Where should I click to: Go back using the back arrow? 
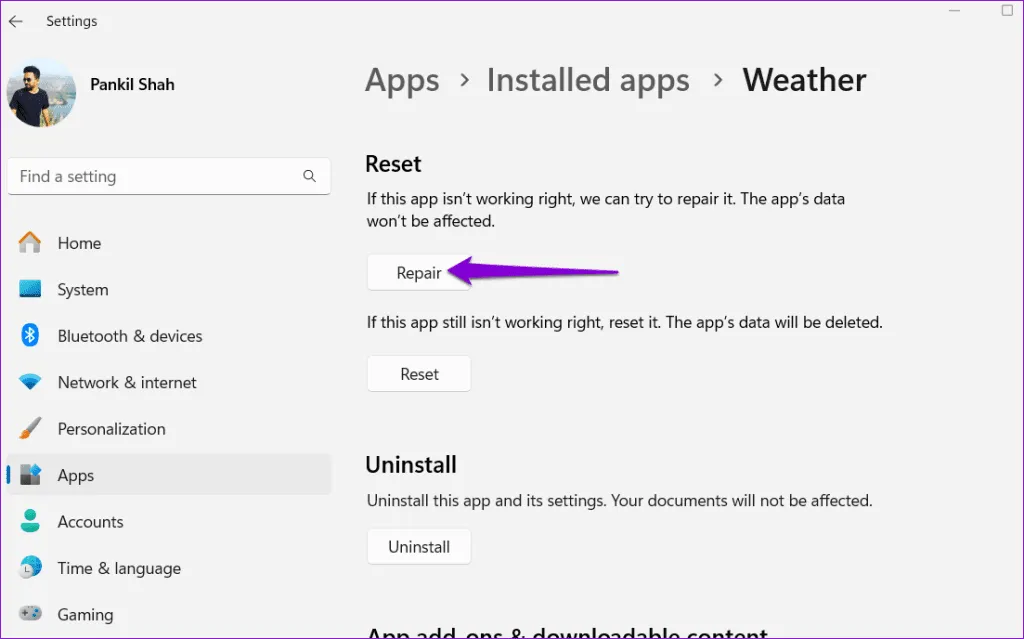[x=16, y=21]
